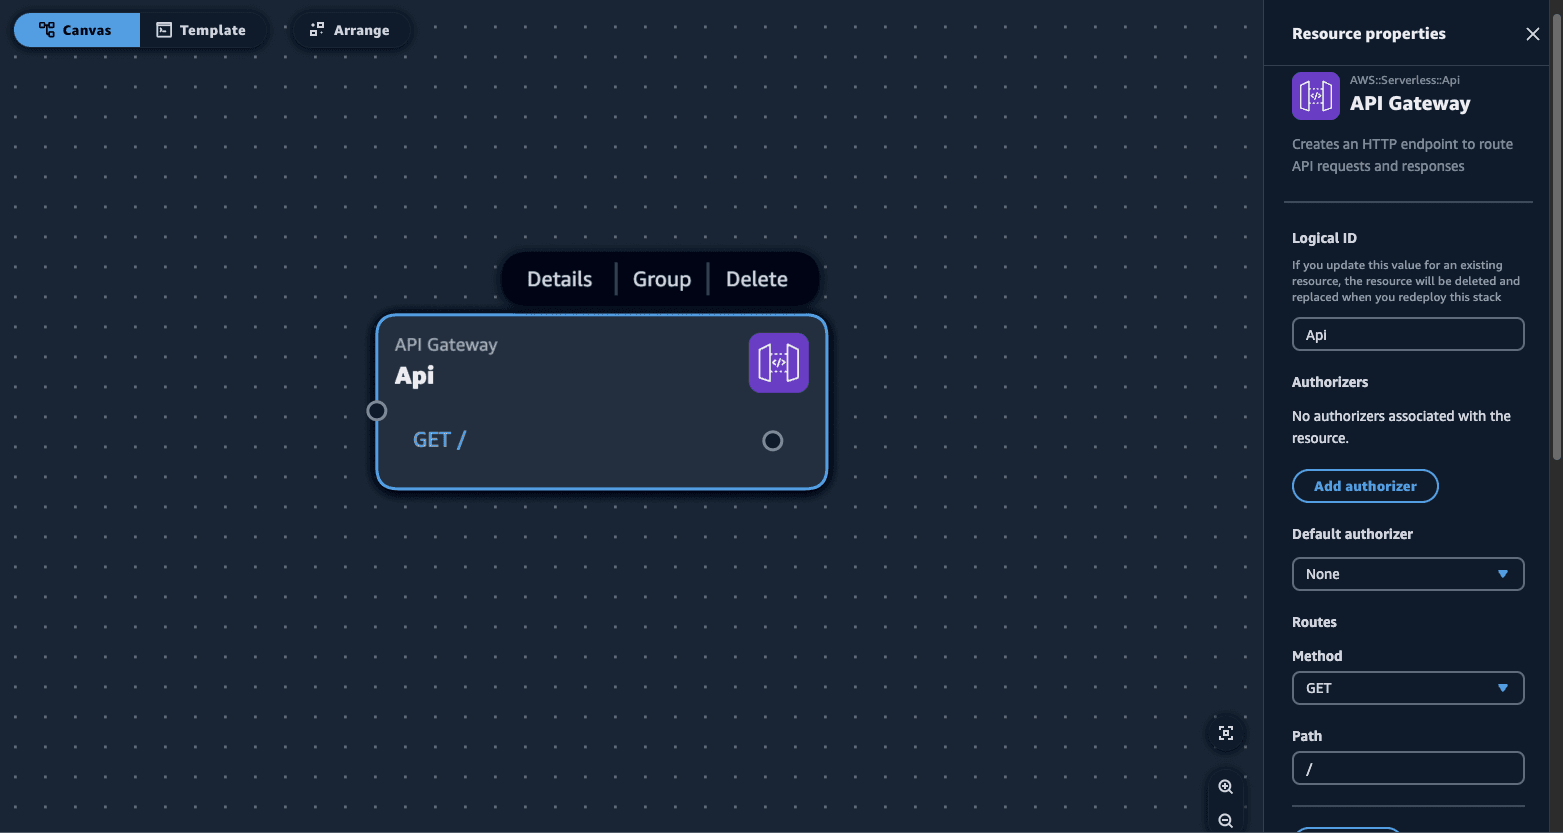Zoom out of the canvas
1563x833 pixels.
click(x=1226, y=820)
